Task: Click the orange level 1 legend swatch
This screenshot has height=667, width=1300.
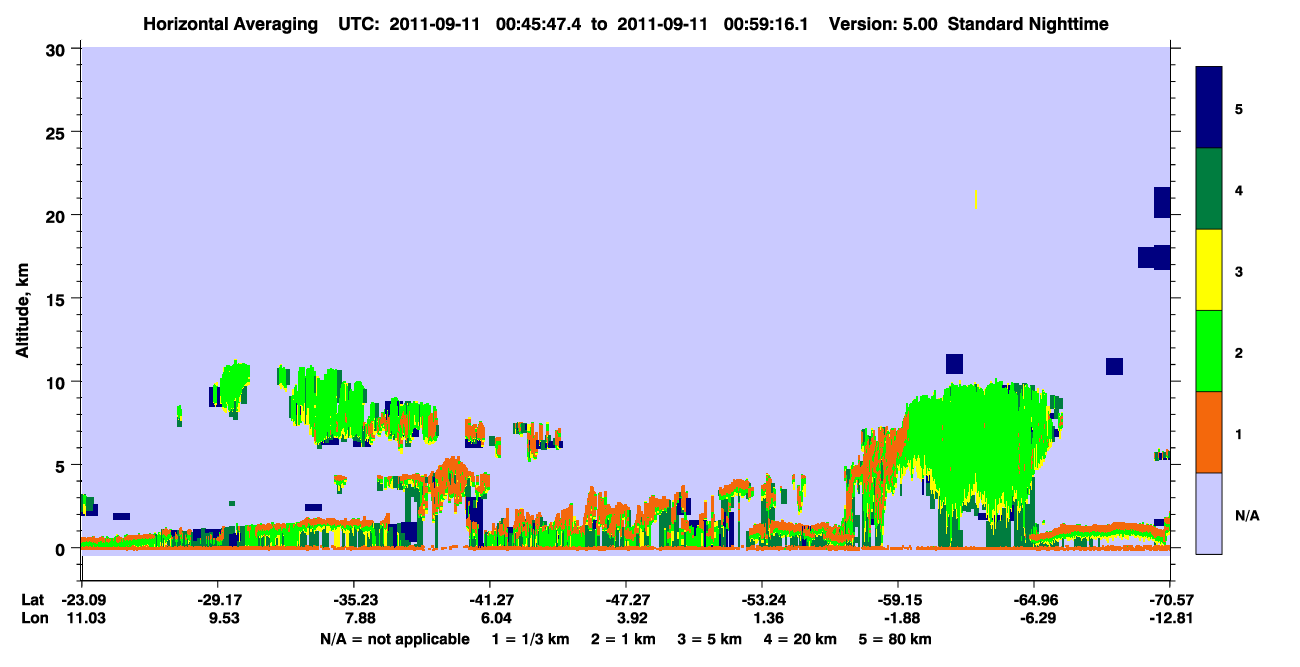Action: (1209, 432)
